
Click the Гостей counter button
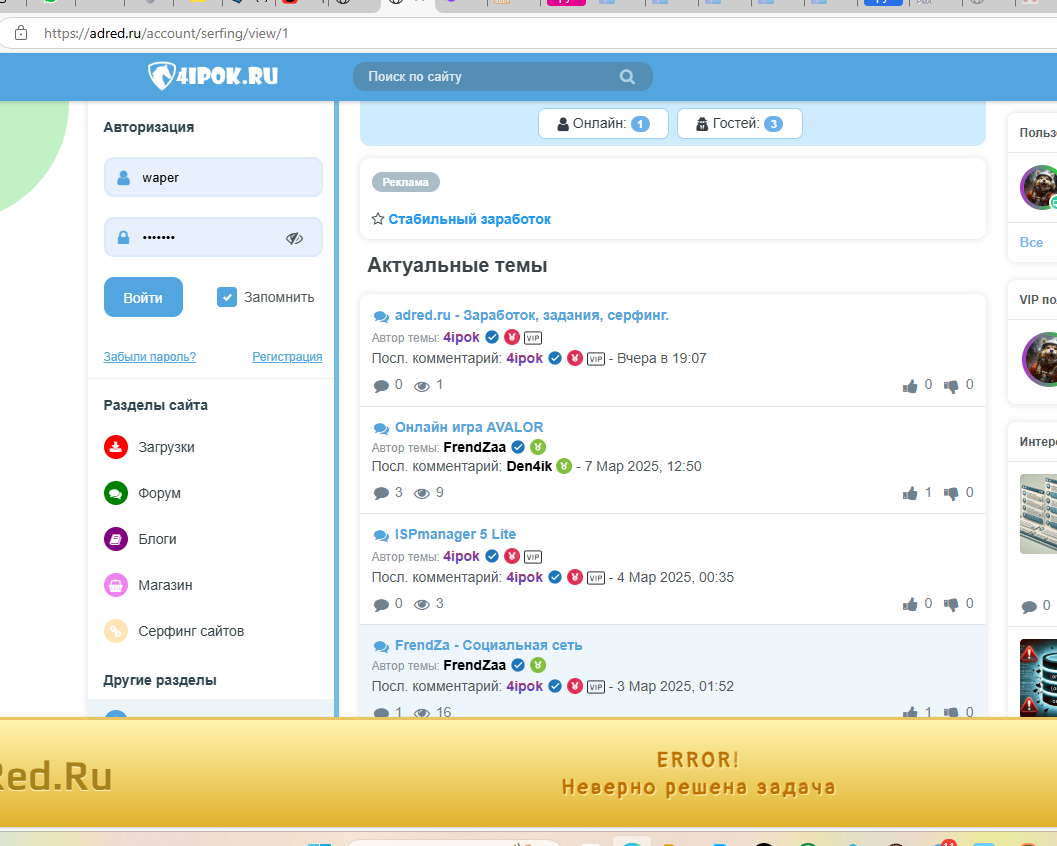pyautogui.click(x=739, y=124)
